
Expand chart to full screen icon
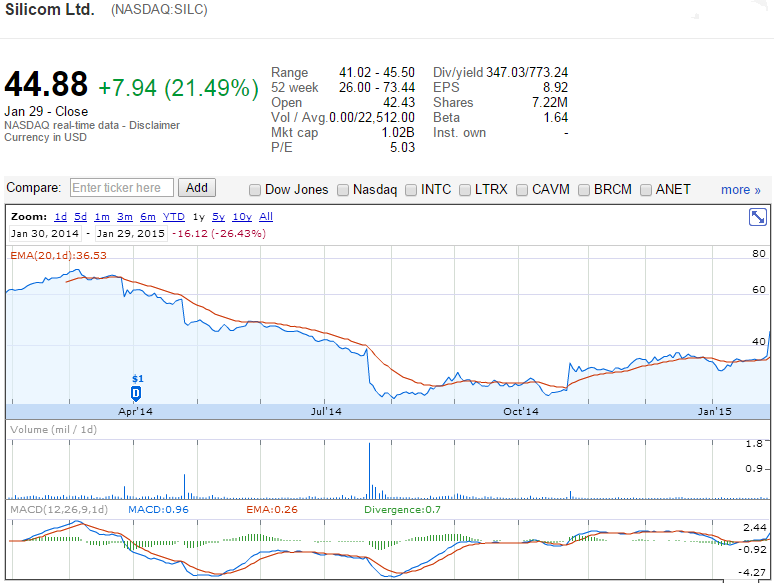click(x=757, y=217)
